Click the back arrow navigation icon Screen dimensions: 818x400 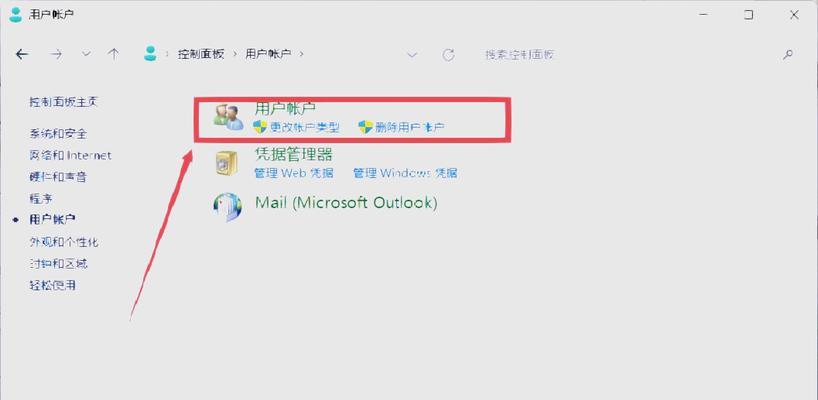click(x=21, y=54)
